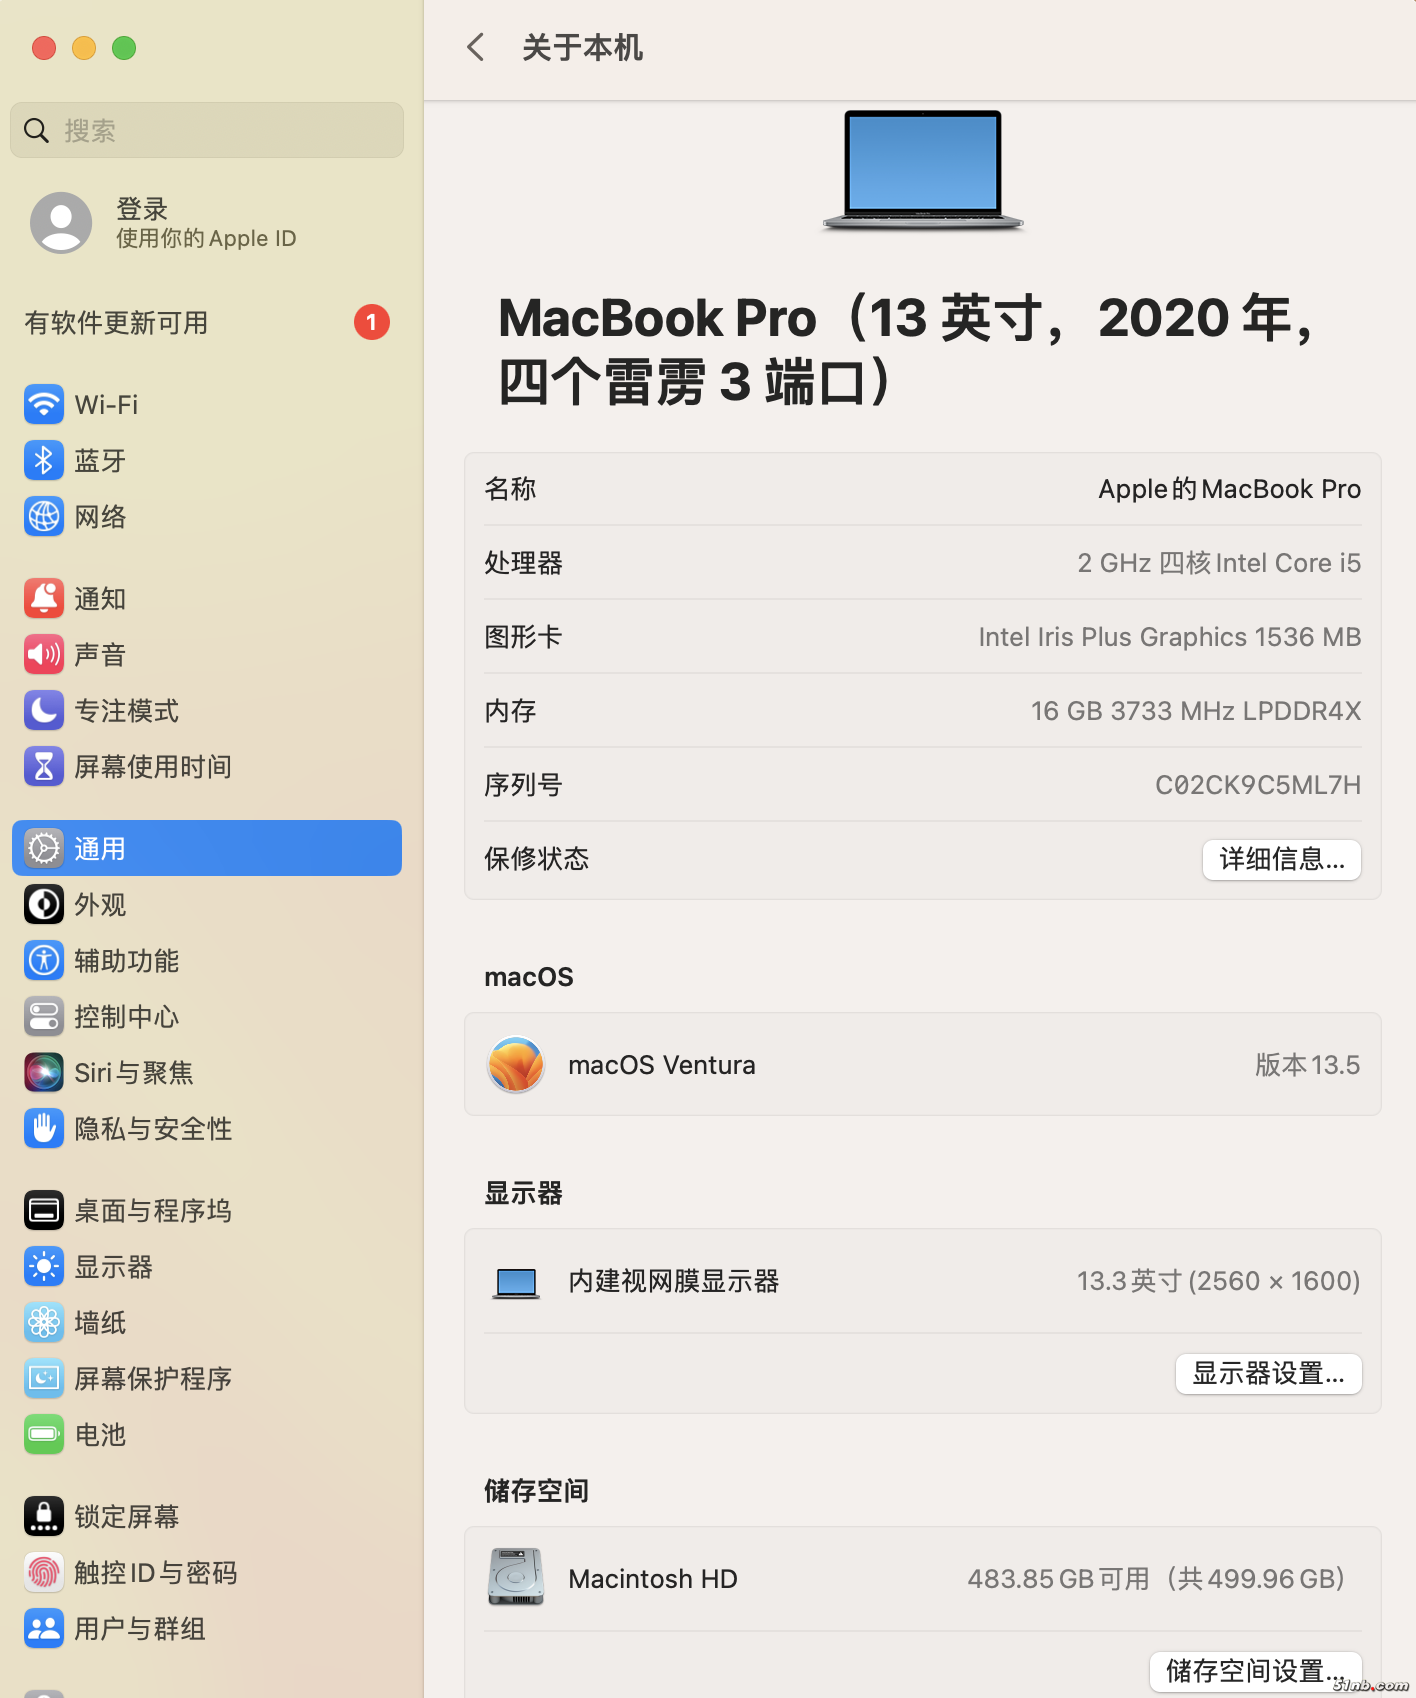Select the 通用 gear icon

44,848
